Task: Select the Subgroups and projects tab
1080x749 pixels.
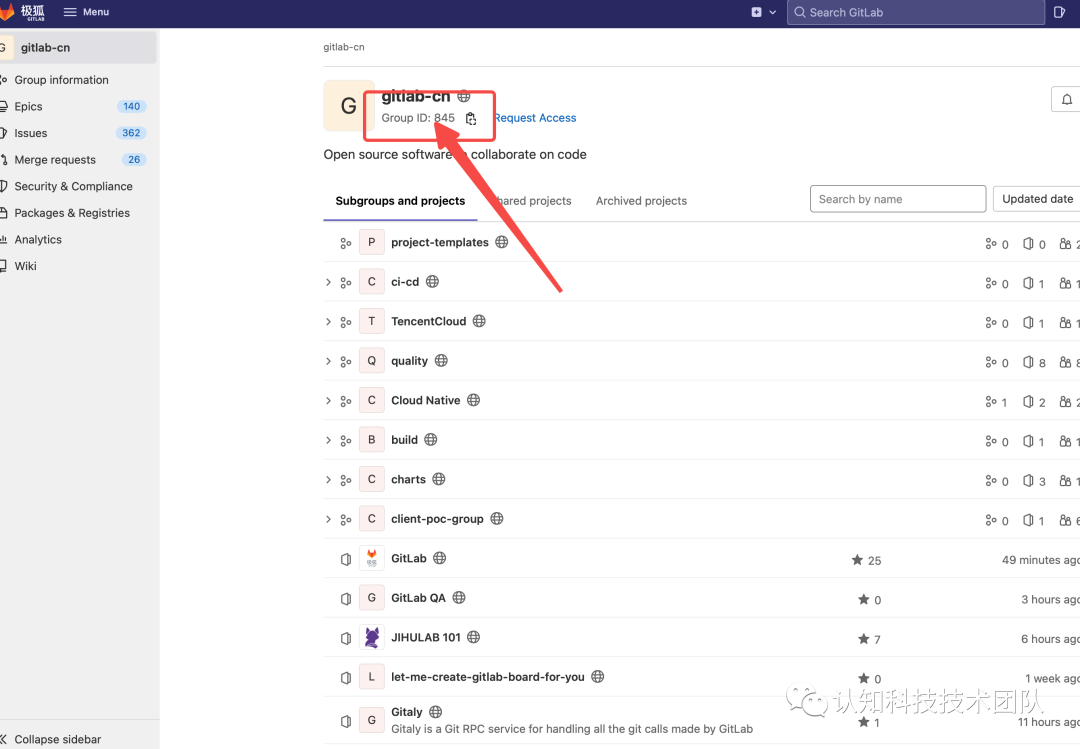Action: point(399,200)
